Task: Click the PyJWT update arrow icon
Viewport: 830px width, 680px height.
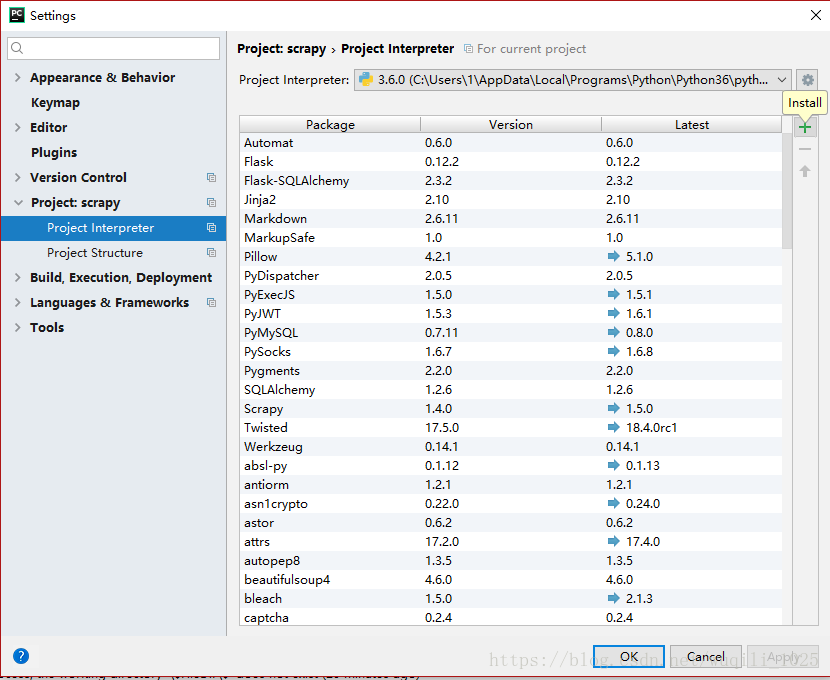Action: pos(614,313)
